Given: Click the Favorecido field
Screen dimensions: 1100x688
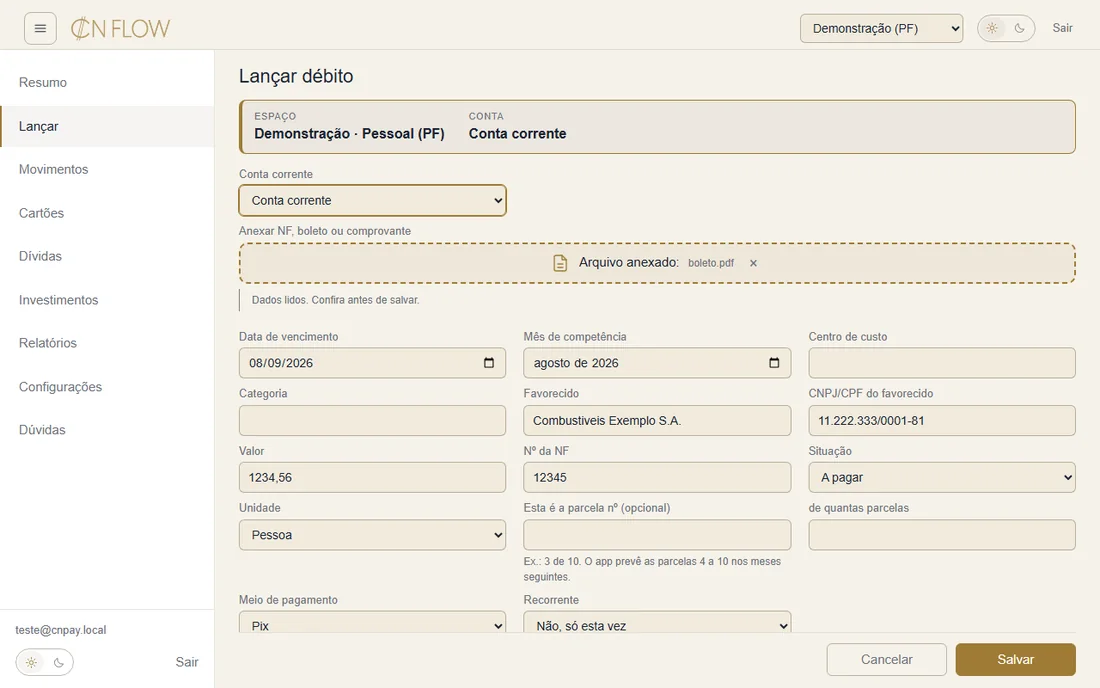Looking at the screenshot, I should click(x=657, y=421).
